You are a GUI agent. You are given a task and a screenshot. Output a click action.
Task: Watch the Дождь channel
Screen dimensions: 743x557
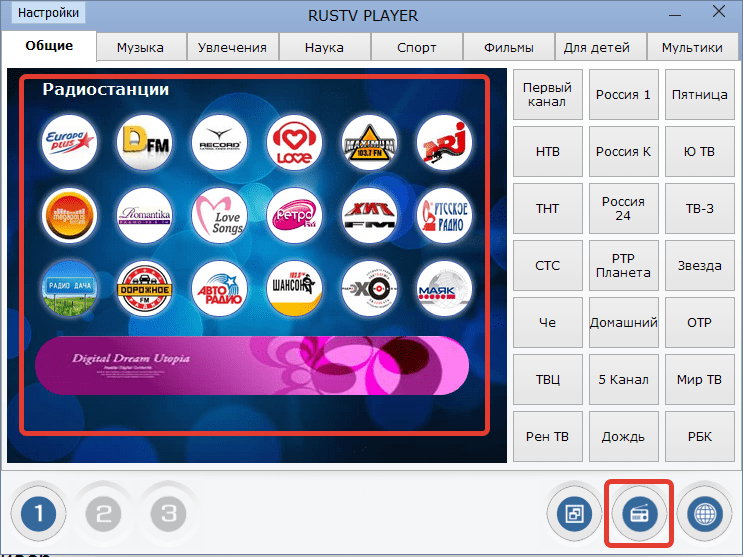pyautogui.click(x=624, y=436)
